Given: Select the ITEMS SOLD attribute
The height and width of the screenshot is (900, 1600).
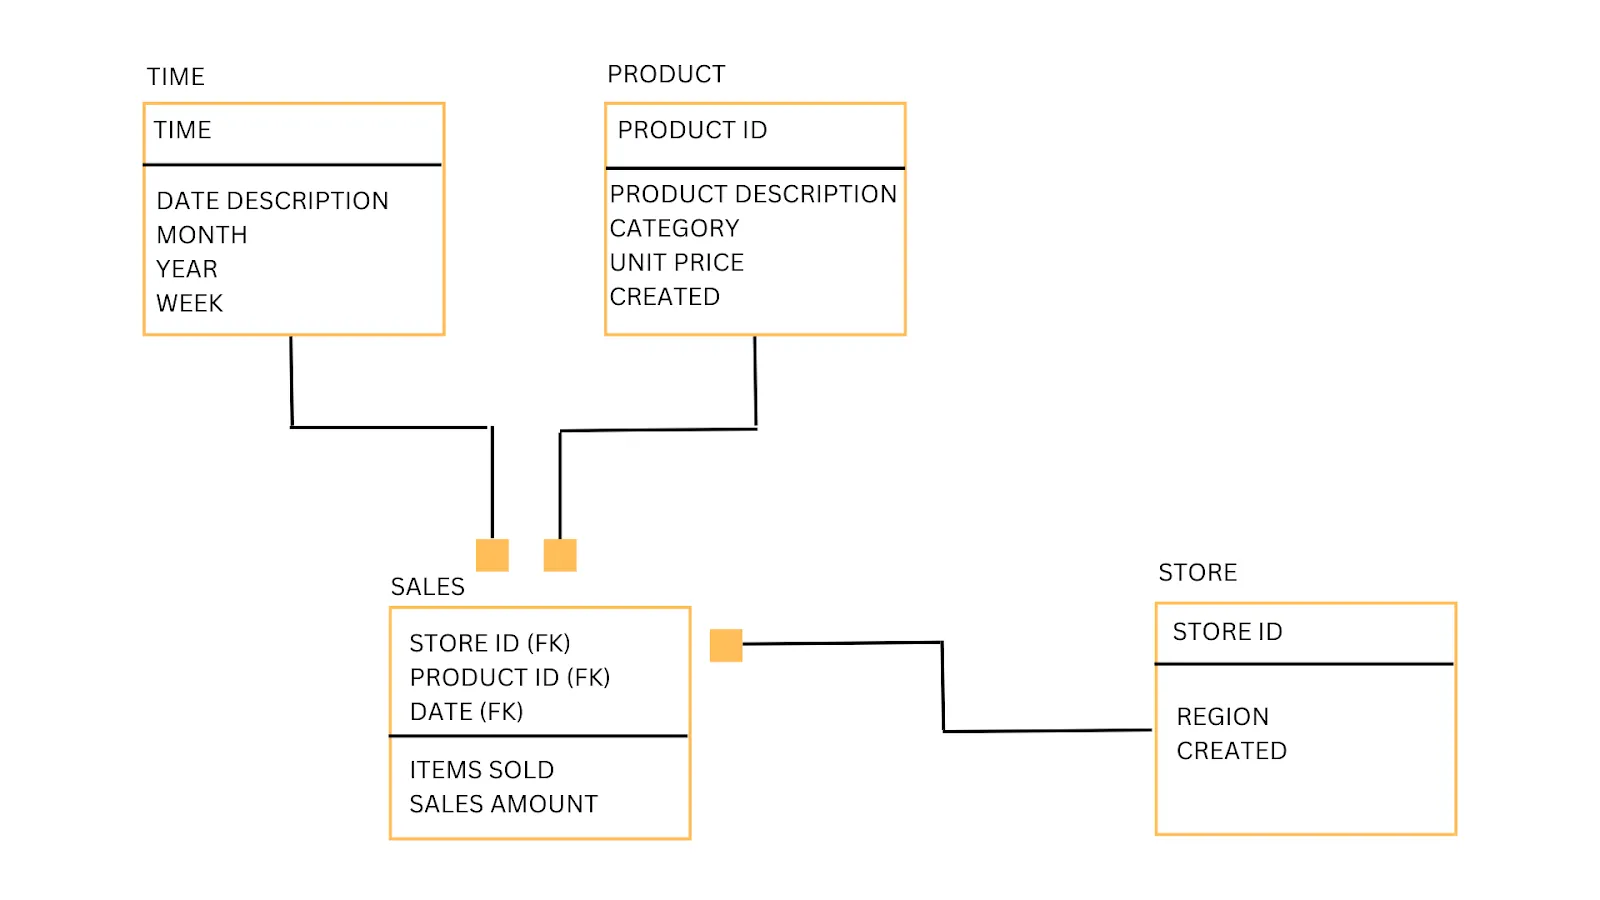Looking at the screenshot, I should (x=482, y=770).
